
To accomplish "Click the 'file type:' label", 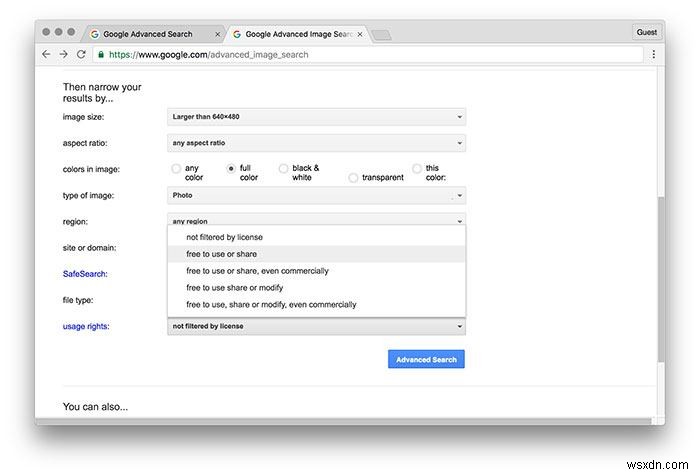I will click(x=78, y=300).
